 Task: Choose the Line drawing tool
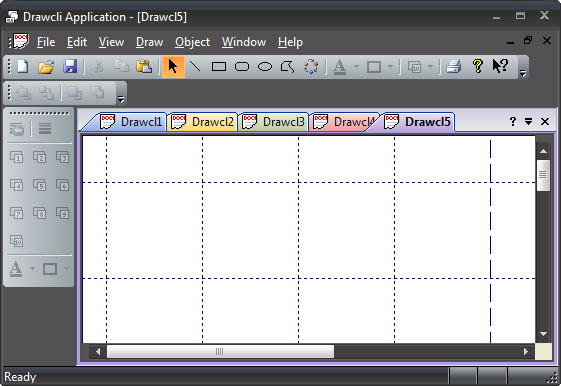195,67
